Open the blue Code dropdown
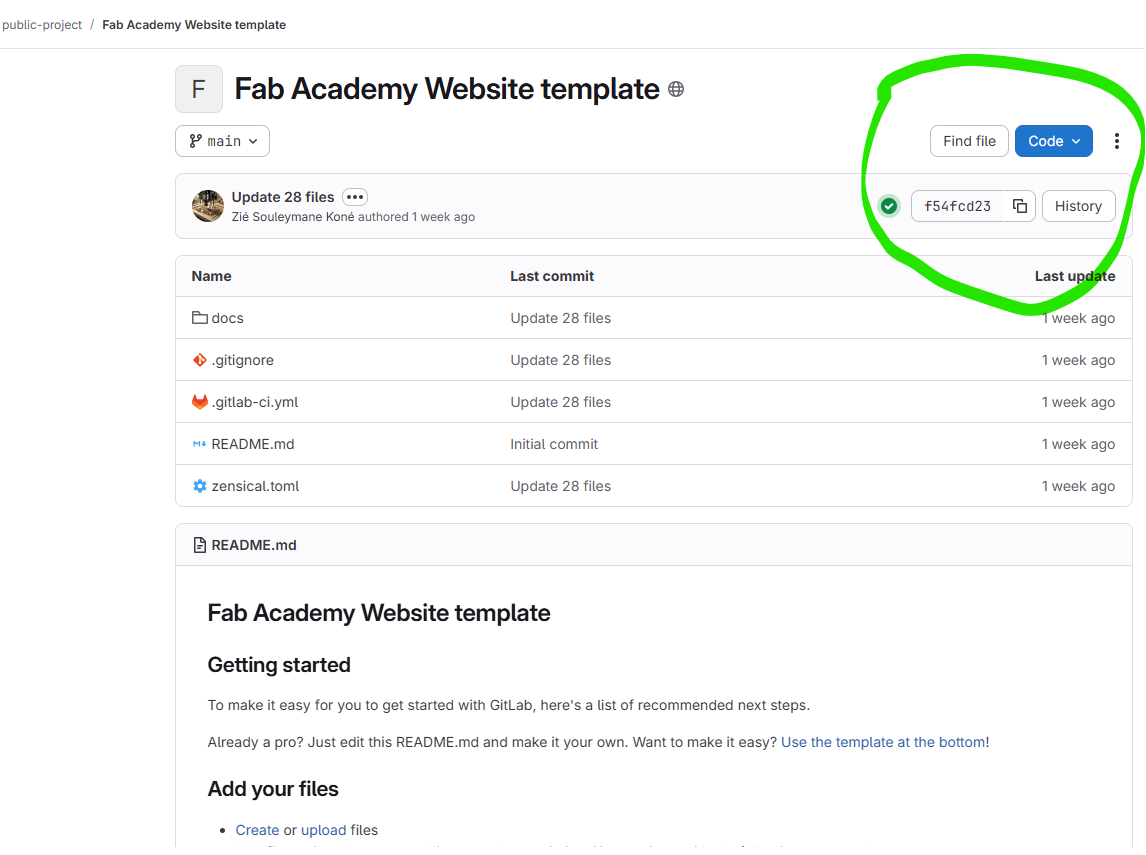1146x855 pixels. coord(1053,141)
